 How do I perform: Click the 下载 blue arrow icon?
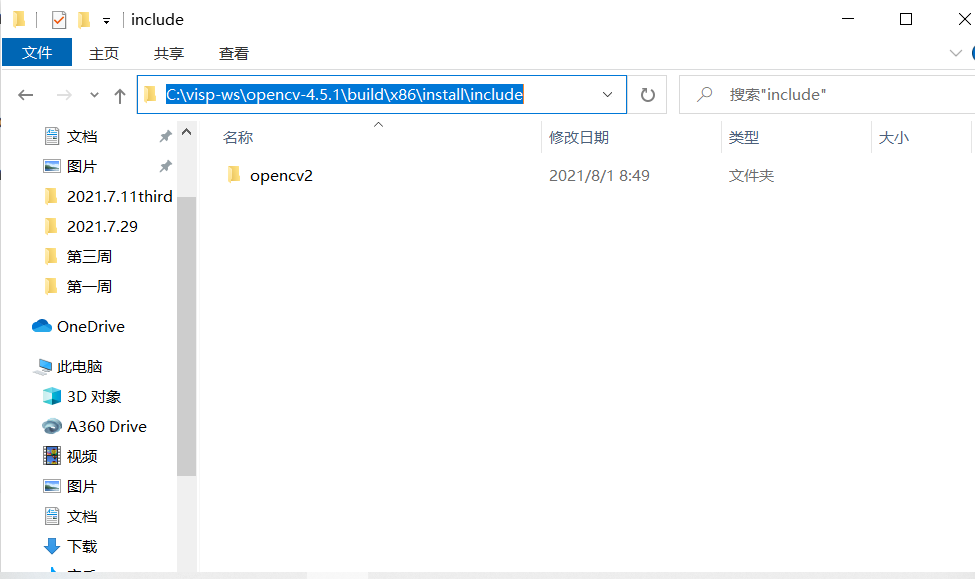tap(52, 547)
